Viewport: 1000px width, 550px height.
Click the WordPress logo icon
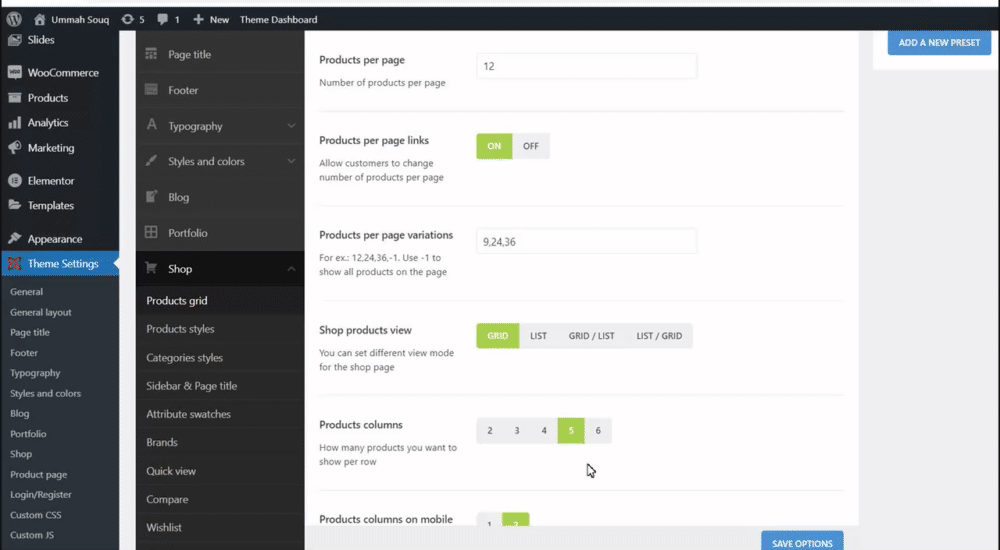coord(14,19)
